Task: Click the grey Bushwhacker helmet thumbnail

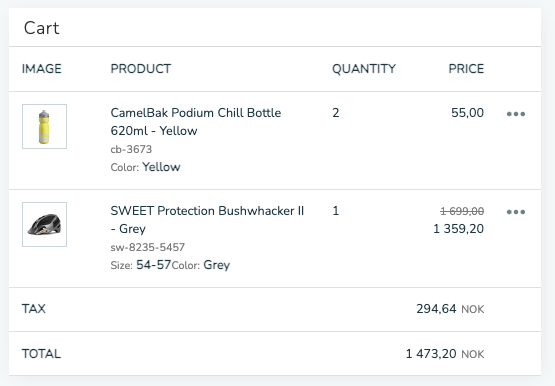Action: point(44,224)
